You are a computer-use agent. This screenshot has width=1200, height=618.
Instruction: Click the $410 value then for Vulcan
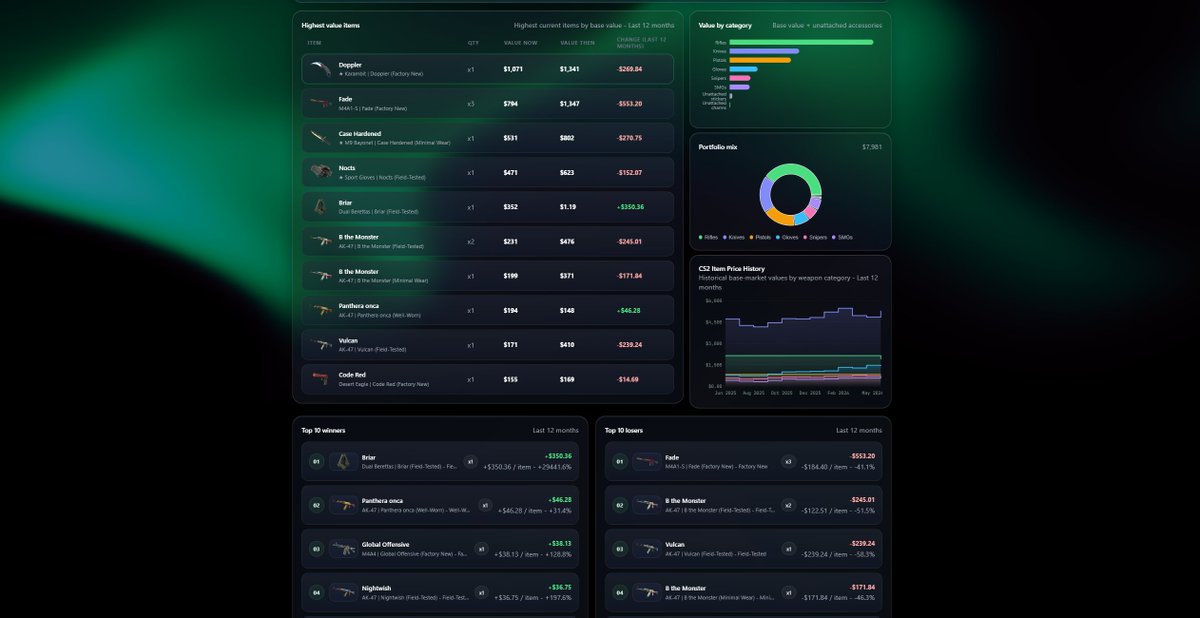(567, 345)
